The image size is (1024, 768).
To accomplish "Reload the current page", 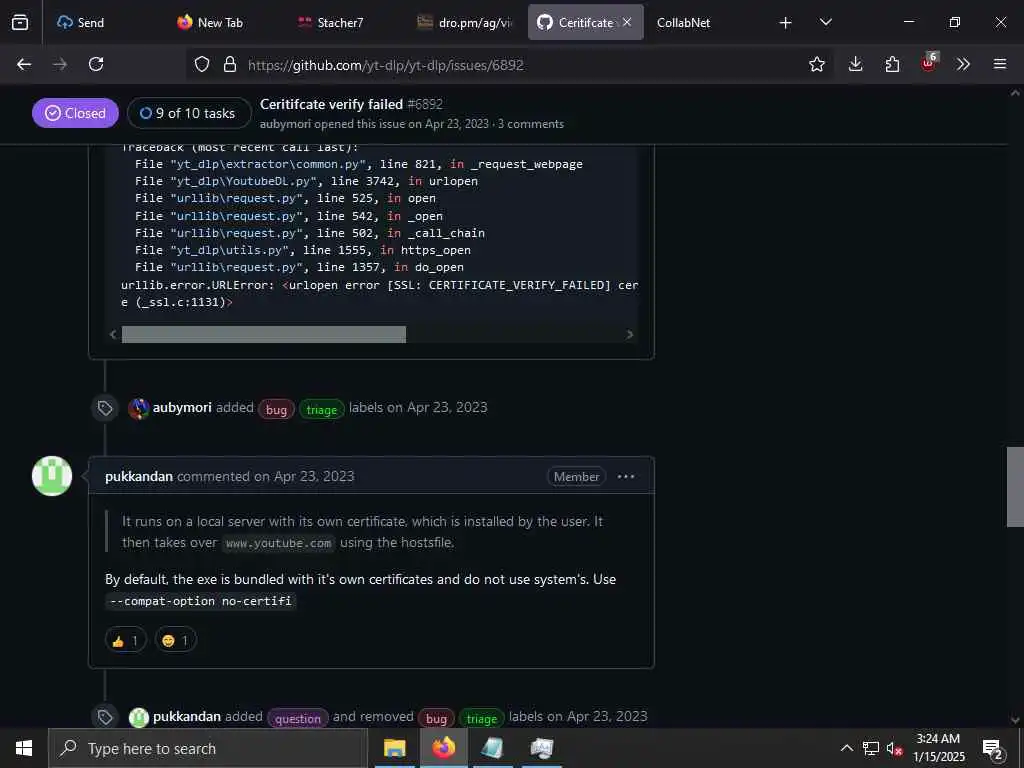I will point(96,64).
